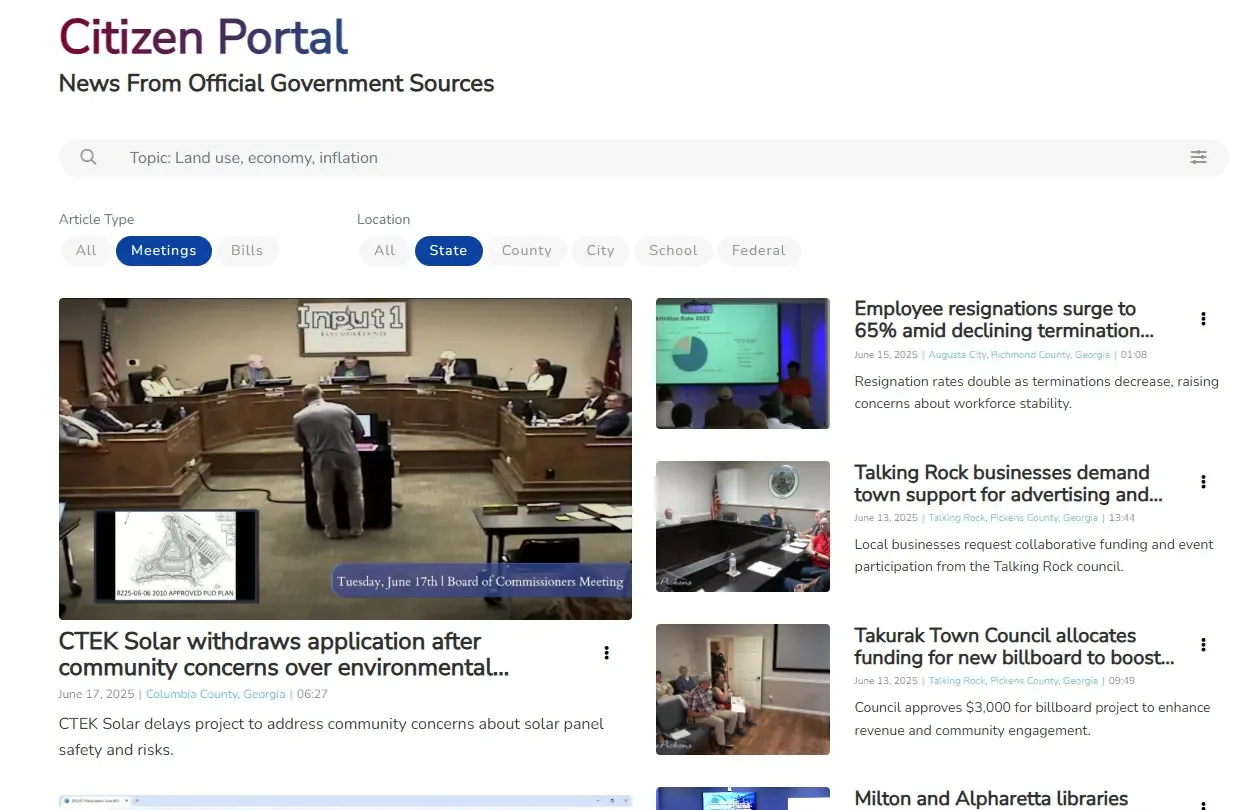1238x810 pixels.
Task: Open the Takurak Town Council thumbnail
Action: pyautogui.click(x=743, y=689)
